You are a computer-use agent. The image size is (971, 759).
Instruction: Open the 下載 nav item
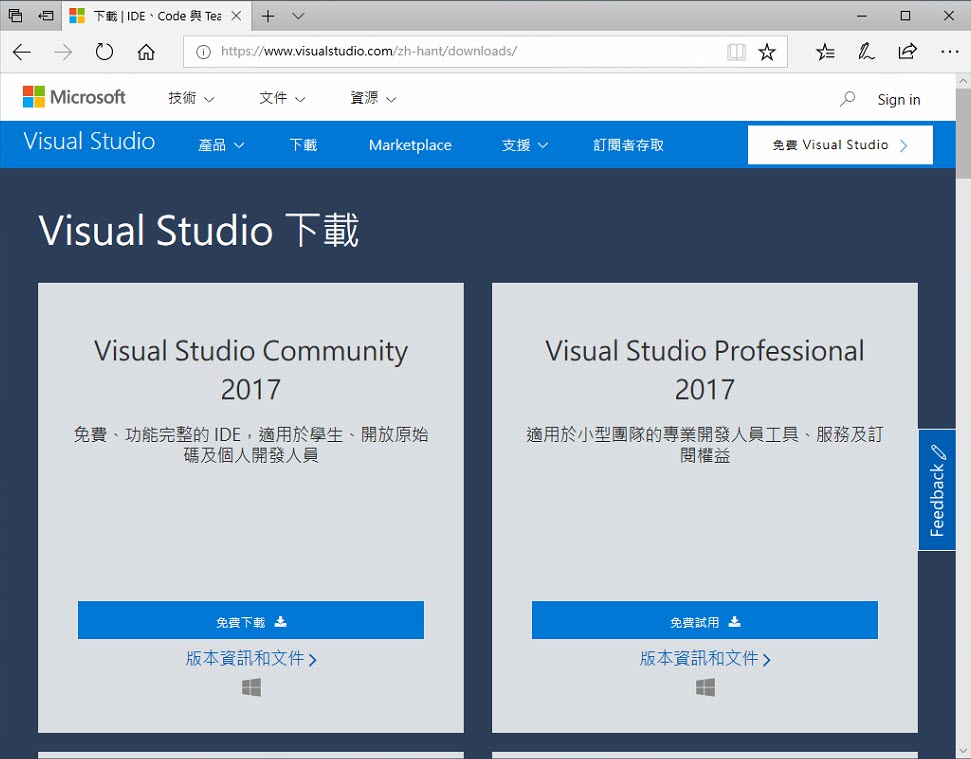point(303,145)
